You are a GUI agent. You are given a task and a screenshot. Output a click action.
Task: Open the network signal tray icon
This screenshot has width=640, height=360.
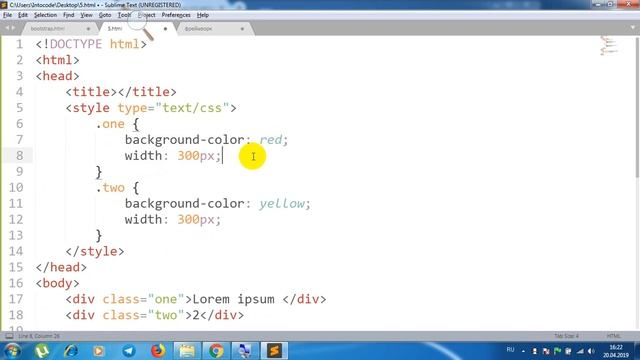580,351
